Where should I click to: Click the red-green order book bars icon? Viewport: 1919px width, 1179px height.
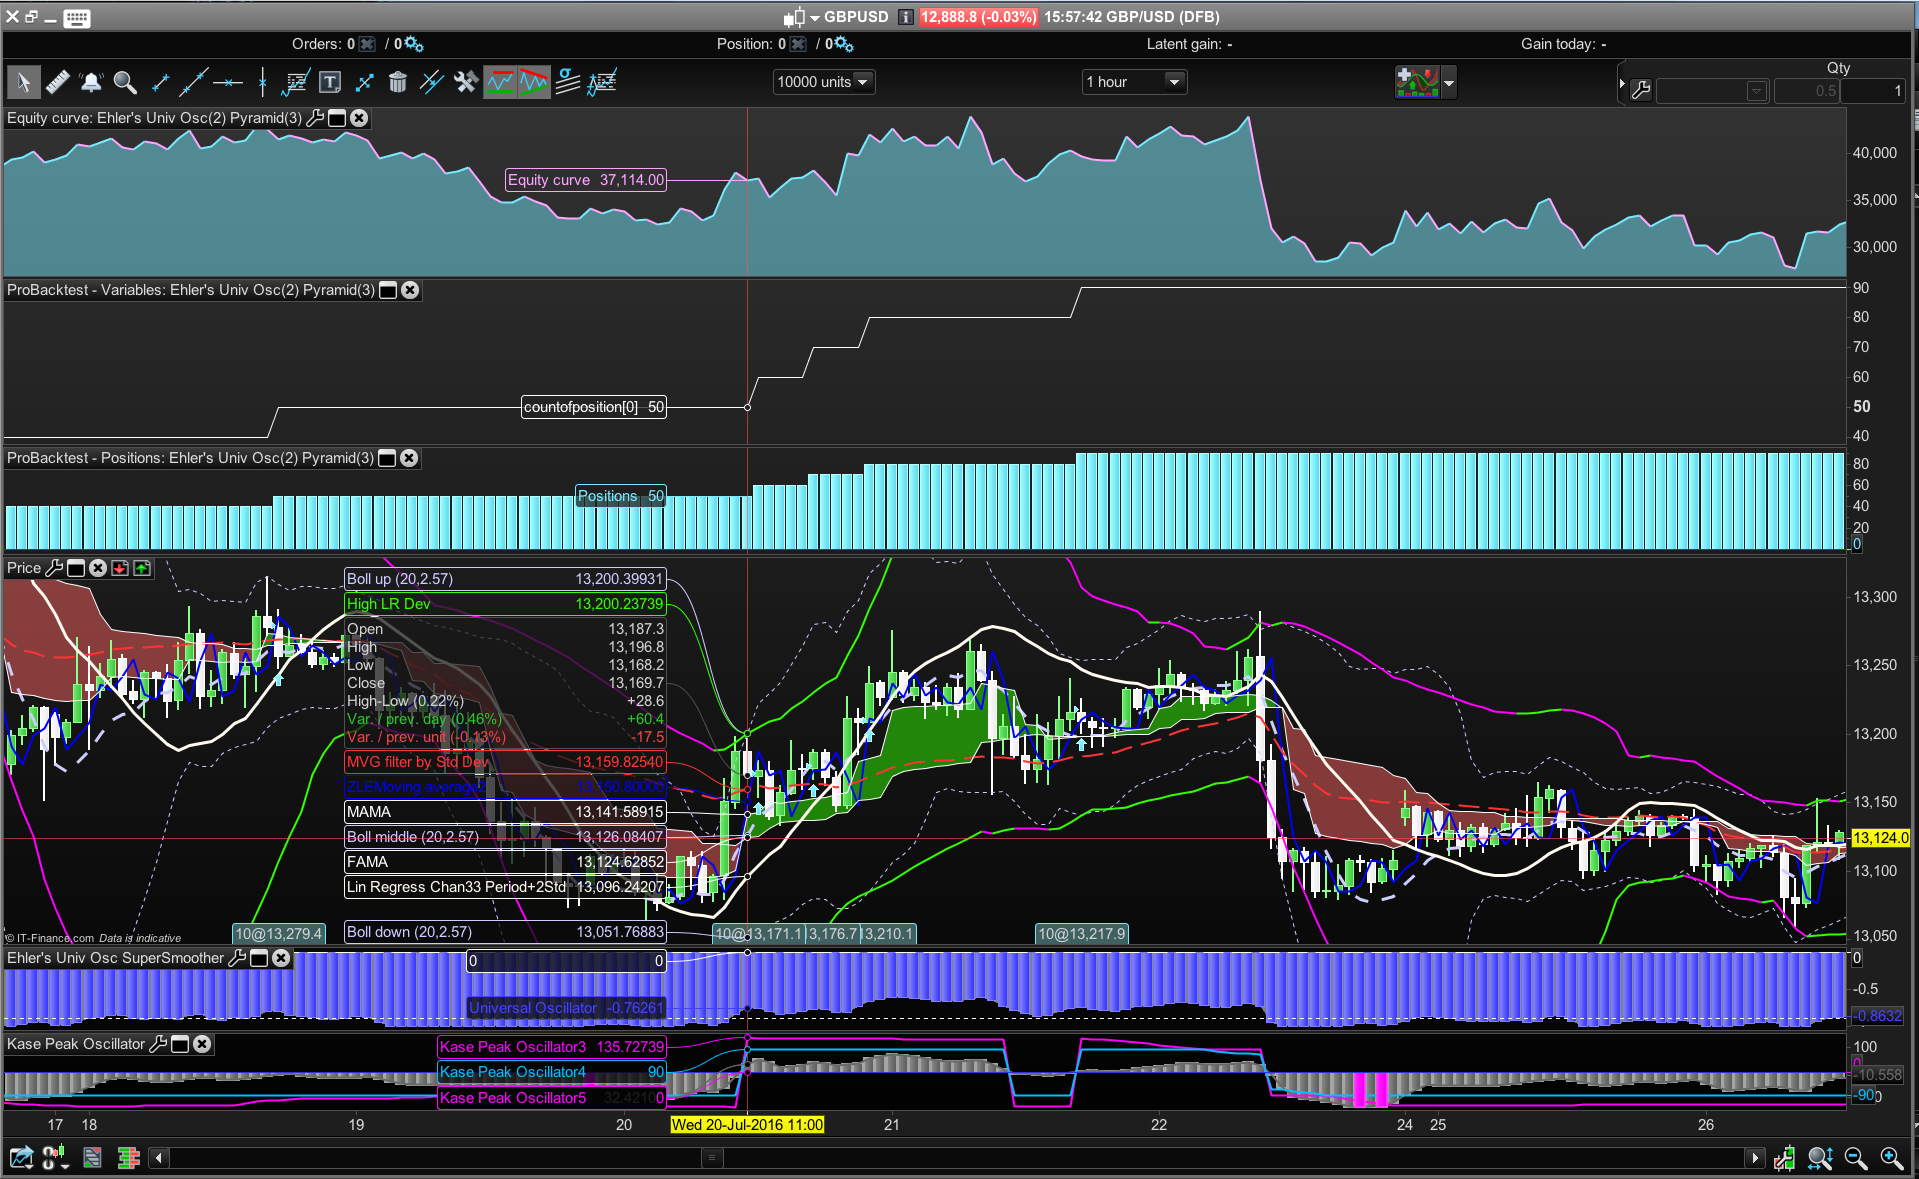(128, 1158)
